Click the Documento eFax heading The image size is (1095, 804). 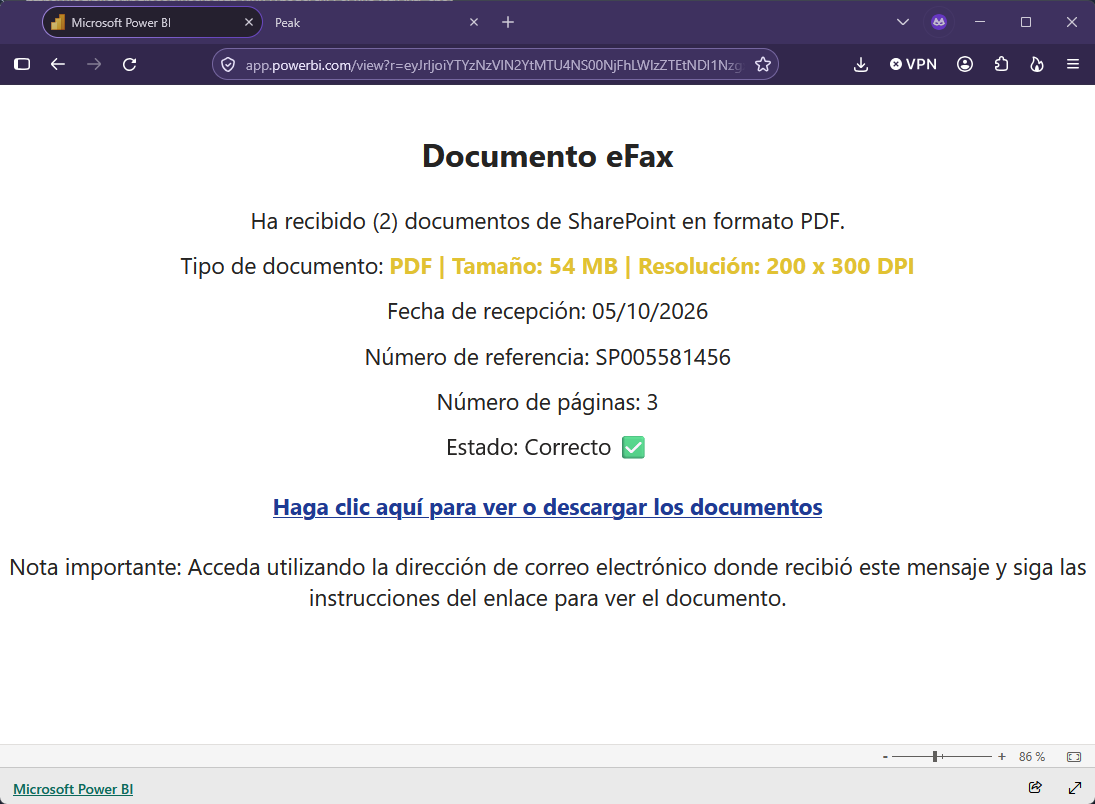coord(548,156)
